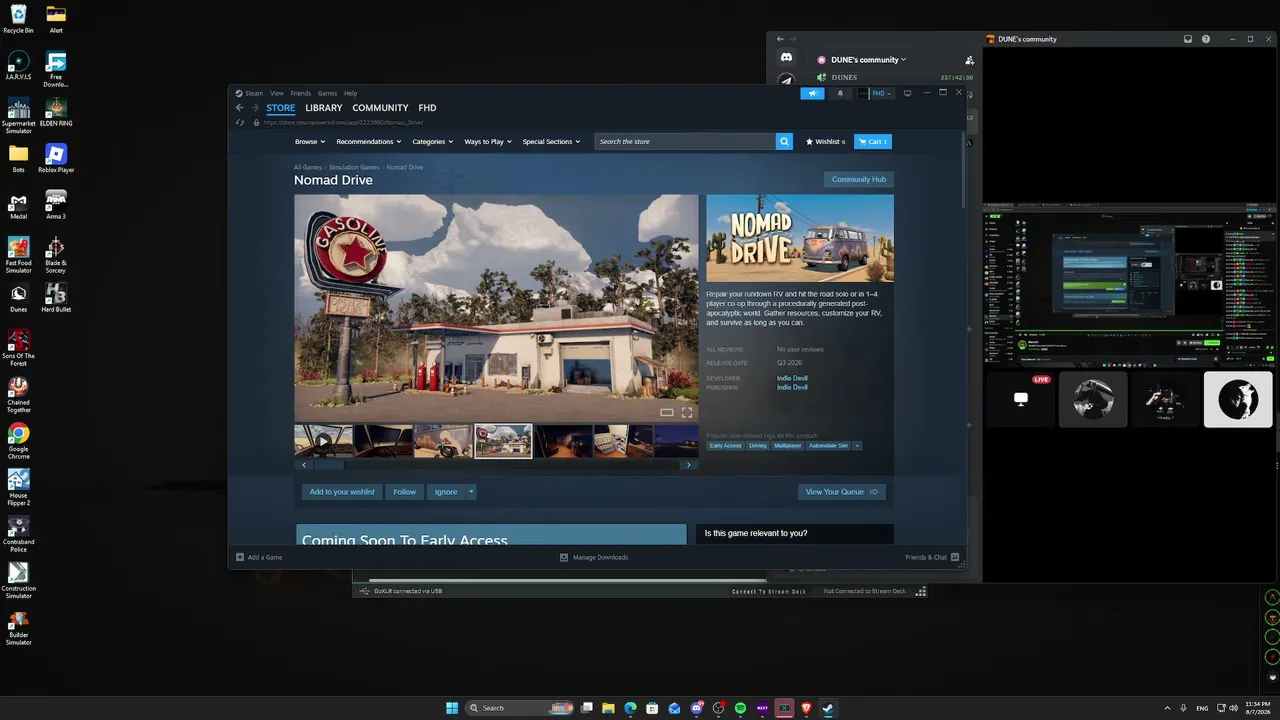Open the FHD profile tab

427,108
